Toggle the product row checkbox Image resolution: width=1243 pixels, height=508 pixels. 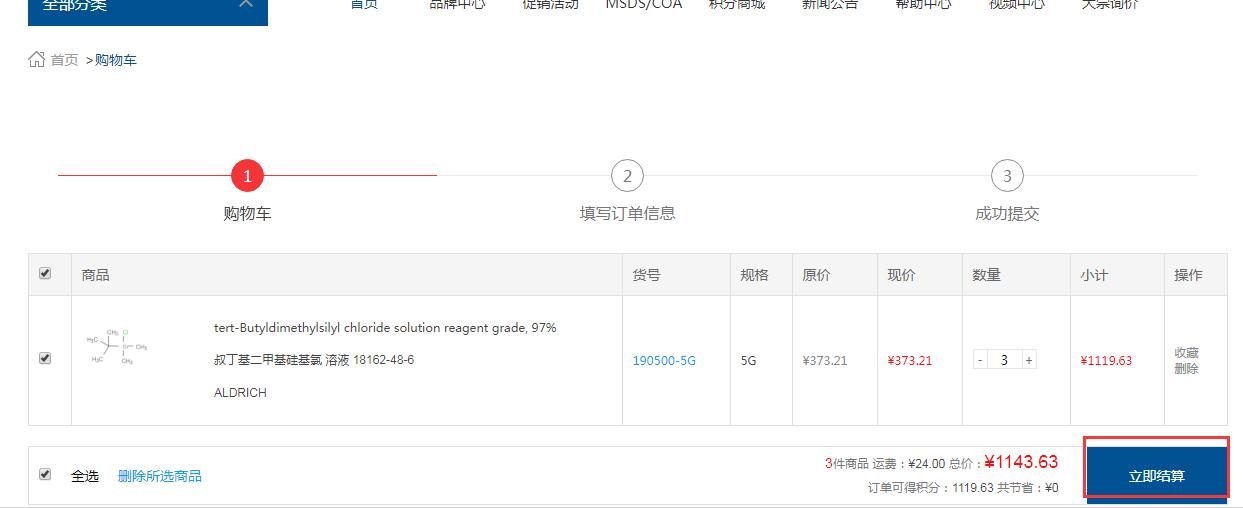44,358
